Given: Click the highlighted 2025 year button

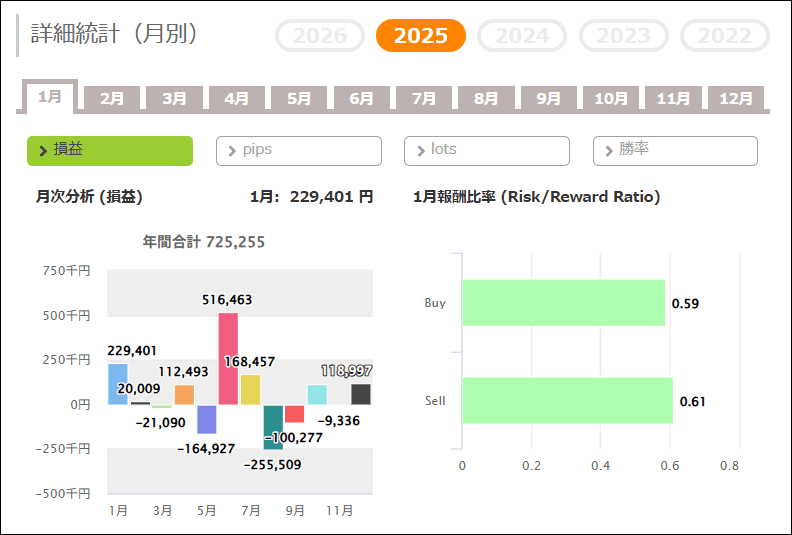Looking at the screenshot, I should pyautogui.click(x=421, y=36).
